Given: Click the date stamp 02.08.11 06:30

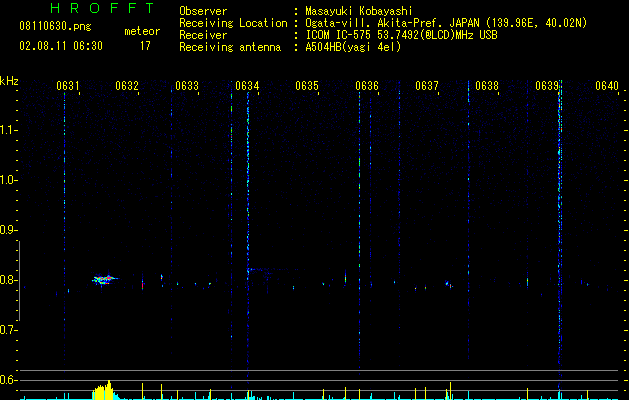Looking at the screenshot, I should 61,46.
